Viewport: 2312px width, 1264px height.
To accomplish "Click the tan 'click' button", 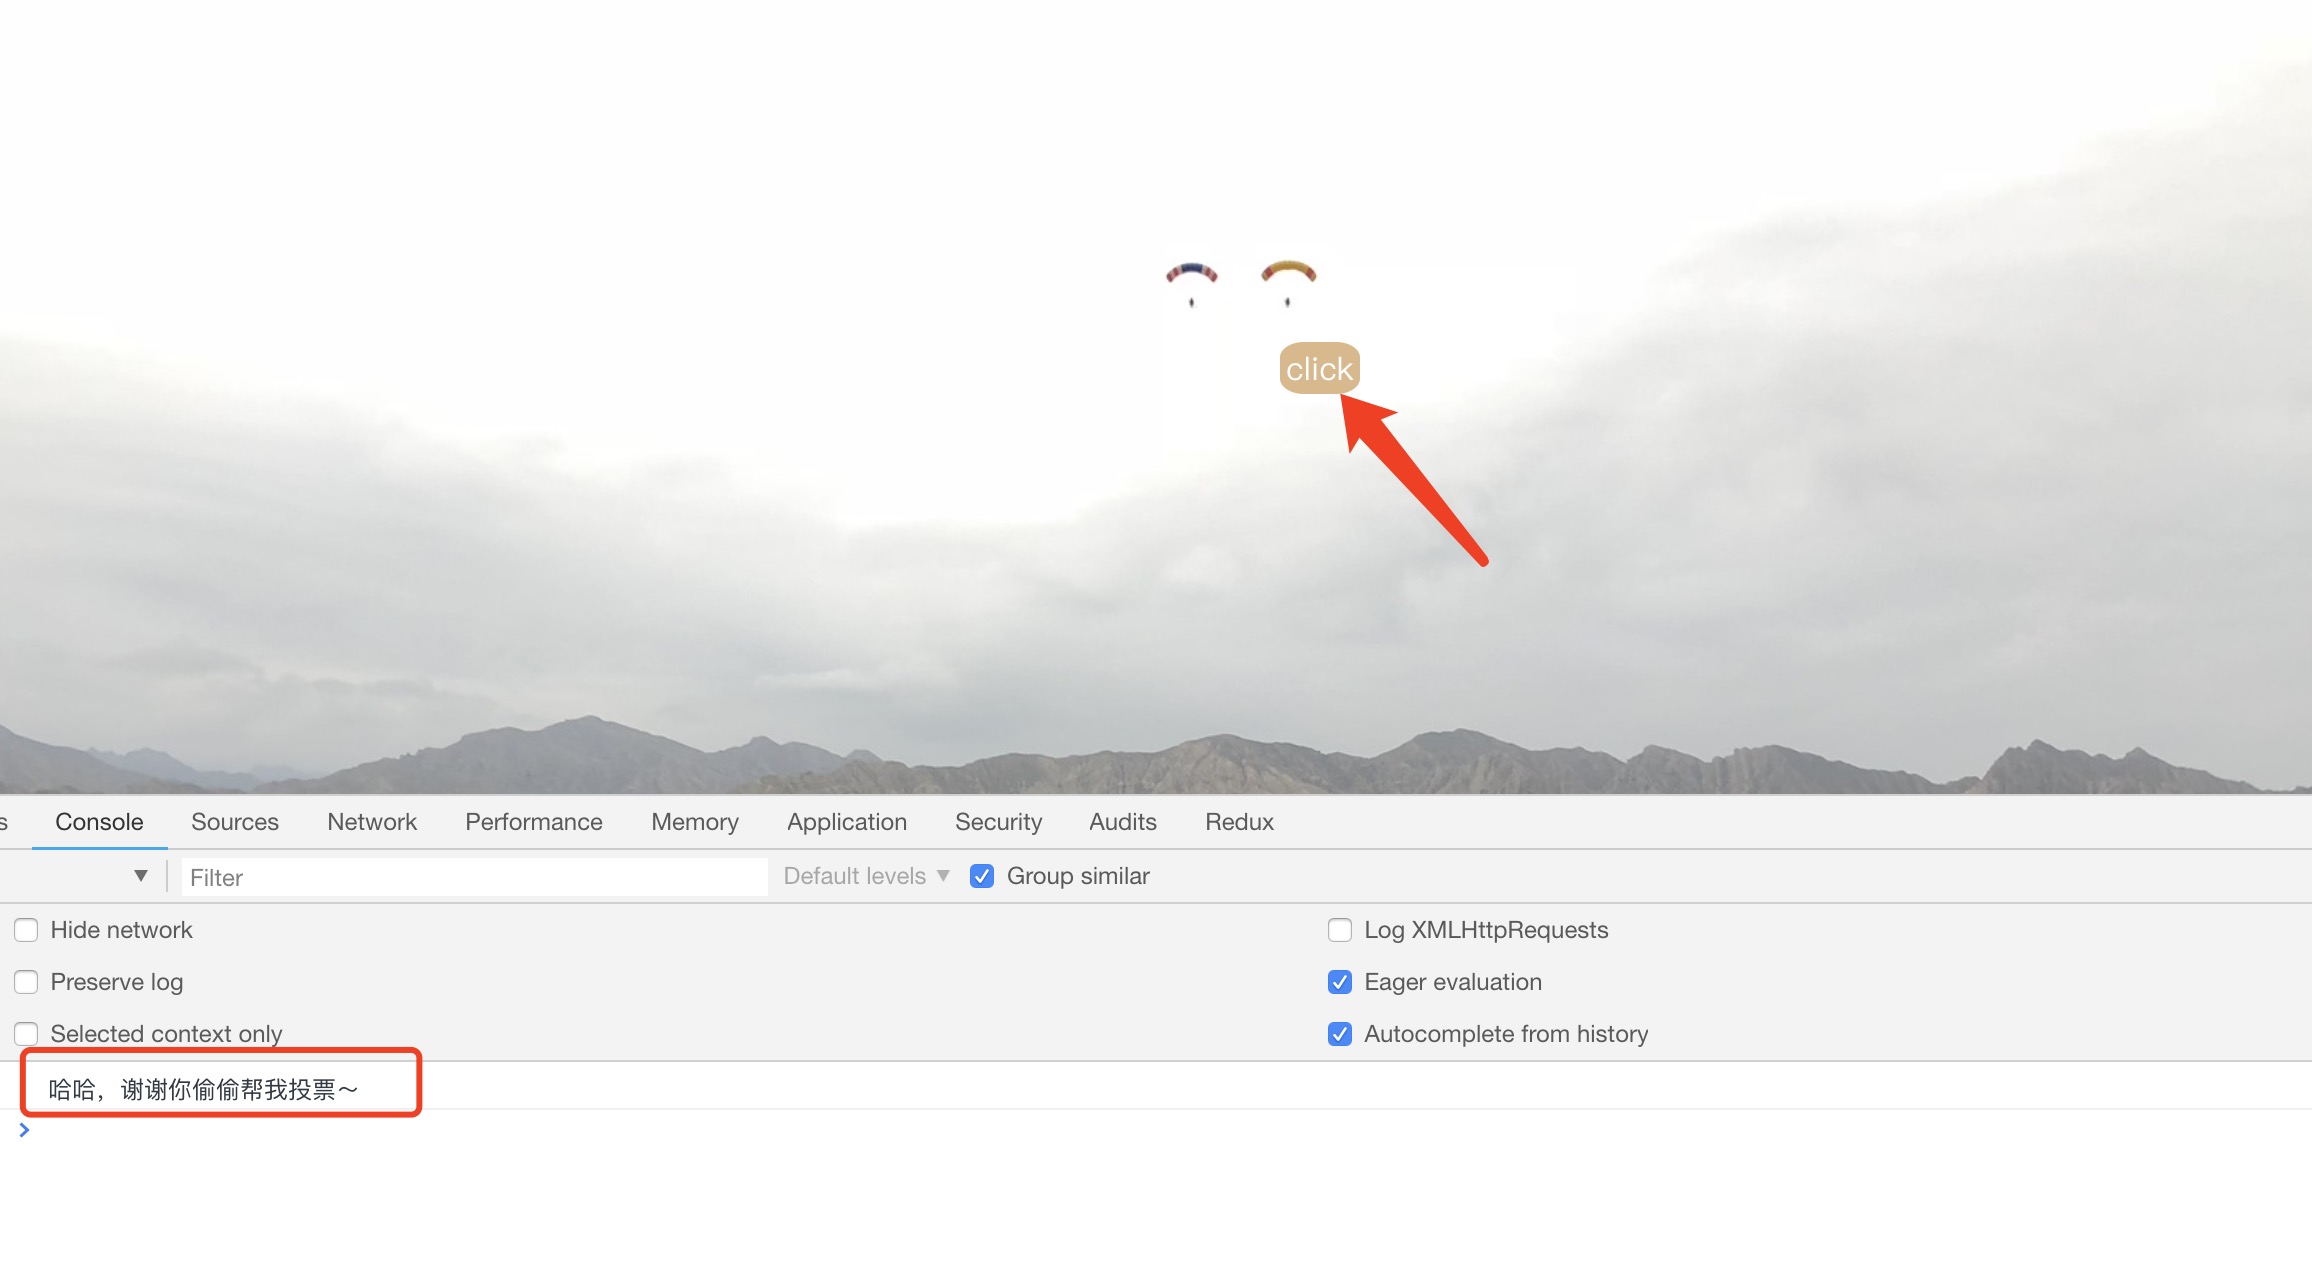I will (1319, 369).
